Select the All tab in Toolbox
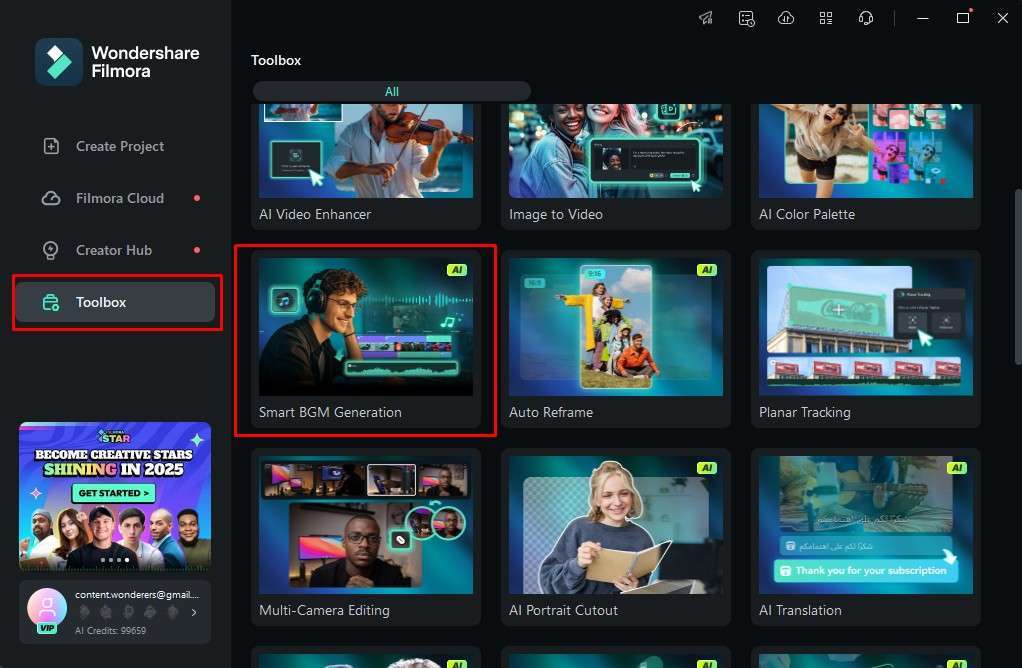Viewport: 1022px width, 668px height. [x=392, y=91]
